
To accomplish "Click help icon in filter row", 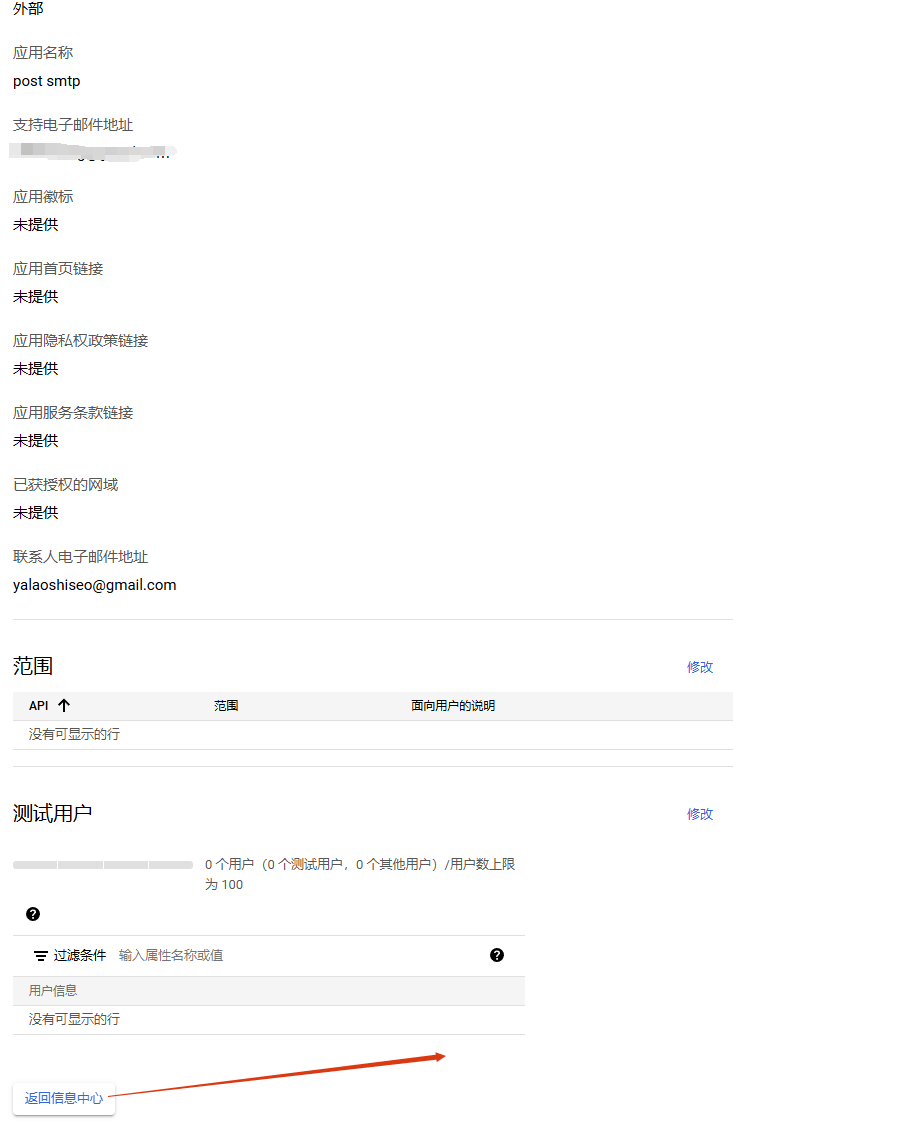I will (x=497, y=955).
